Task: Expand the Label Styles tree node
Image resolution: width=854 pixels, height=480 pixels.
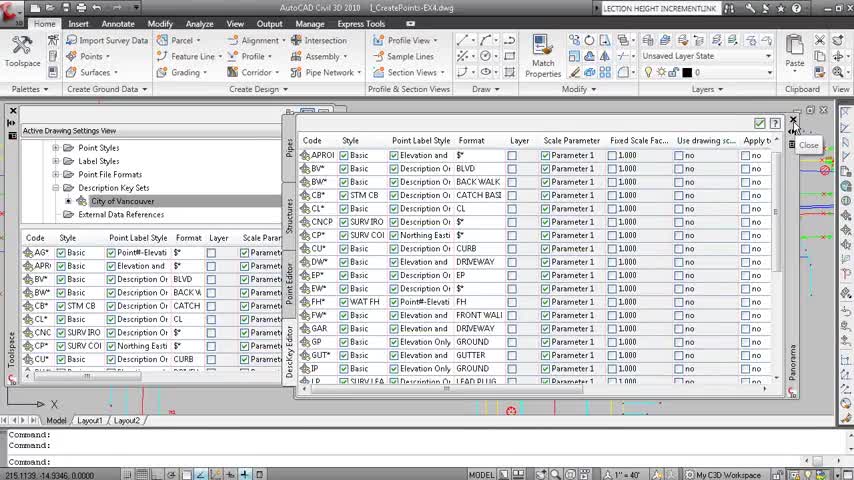Action: 56,161
